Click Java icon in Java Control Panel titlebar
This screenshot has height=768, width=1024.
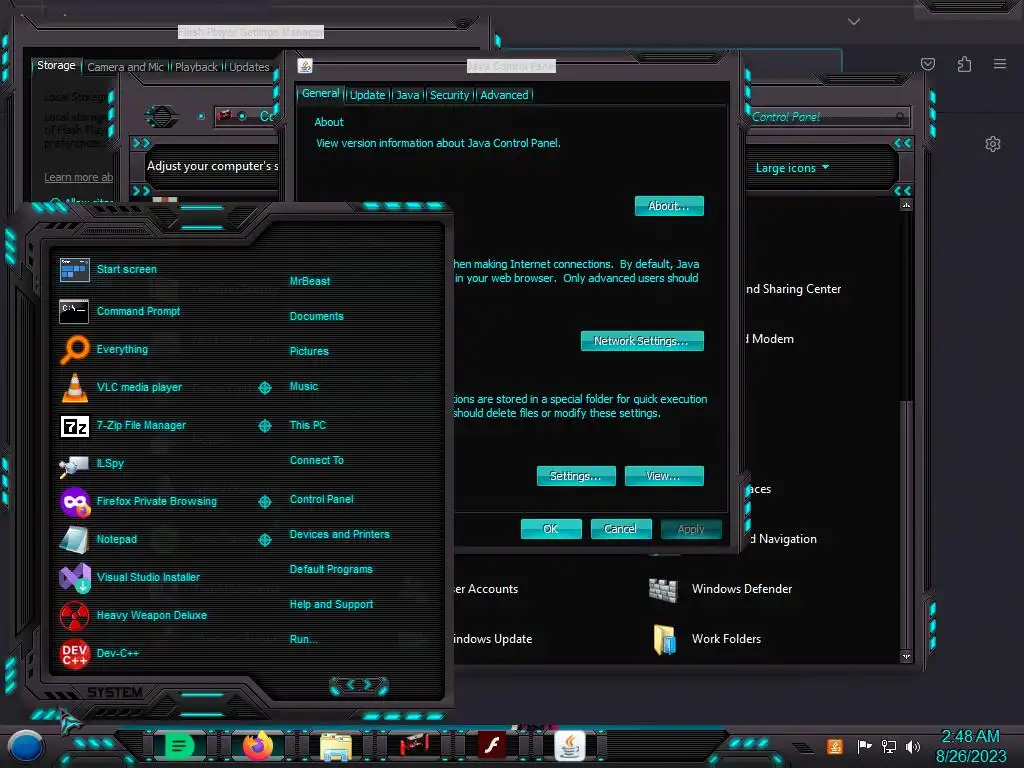(305, 66)
